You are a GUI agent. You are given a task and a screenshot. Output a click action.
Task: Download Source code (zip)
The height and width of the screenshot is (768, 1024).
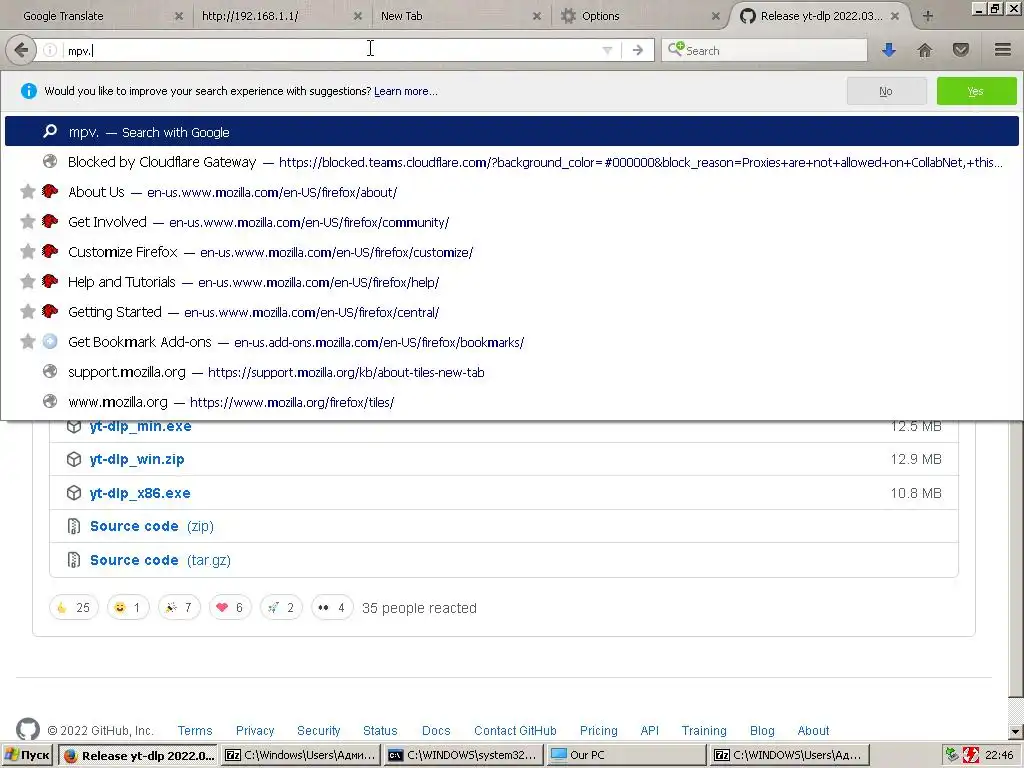coord(152,526)
